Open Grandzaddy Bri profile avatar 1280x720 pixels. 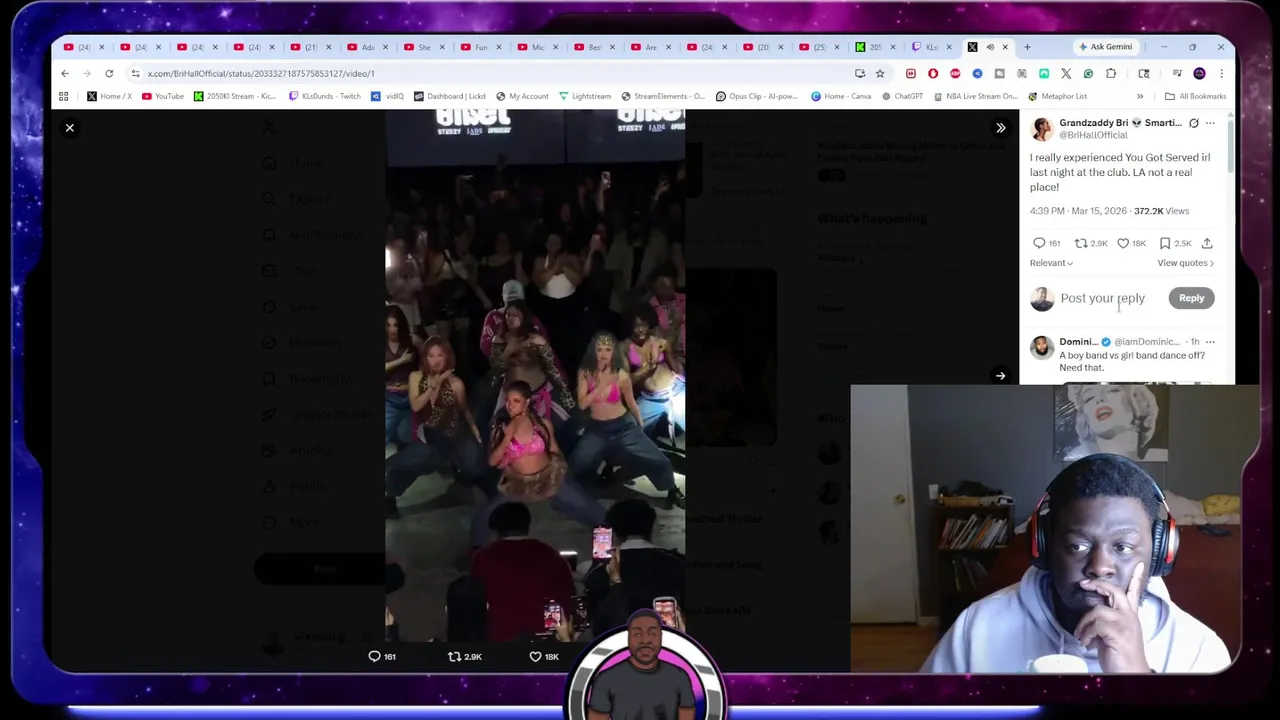[1042, 128]
